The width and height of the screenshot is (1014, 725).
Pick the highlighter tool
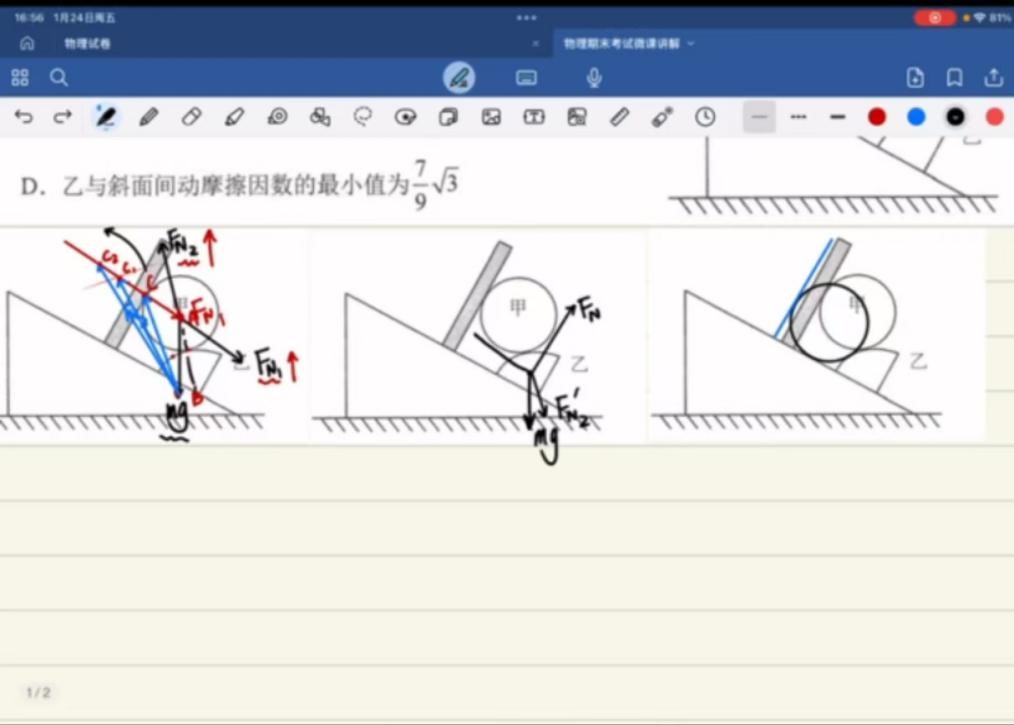(x=234, y=117)
